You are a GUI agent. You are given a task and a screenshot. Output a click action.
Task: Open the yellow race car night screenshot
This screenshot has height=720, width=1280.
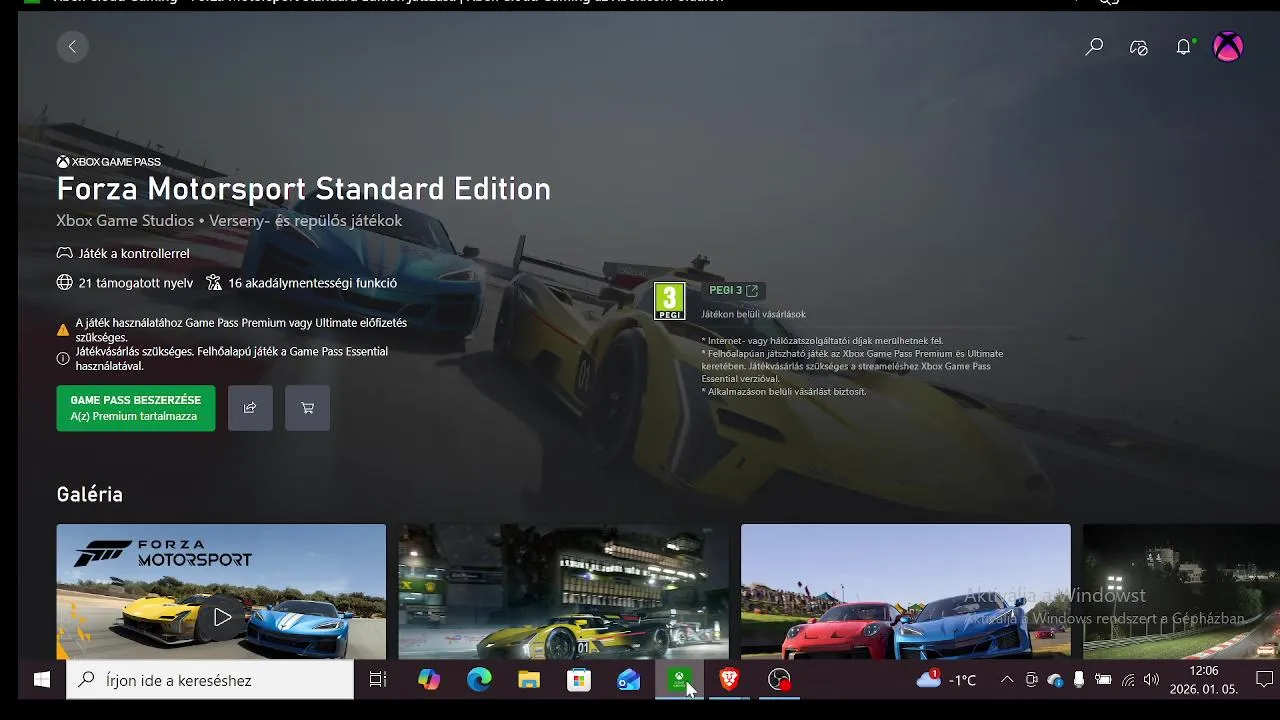(563, 591)
